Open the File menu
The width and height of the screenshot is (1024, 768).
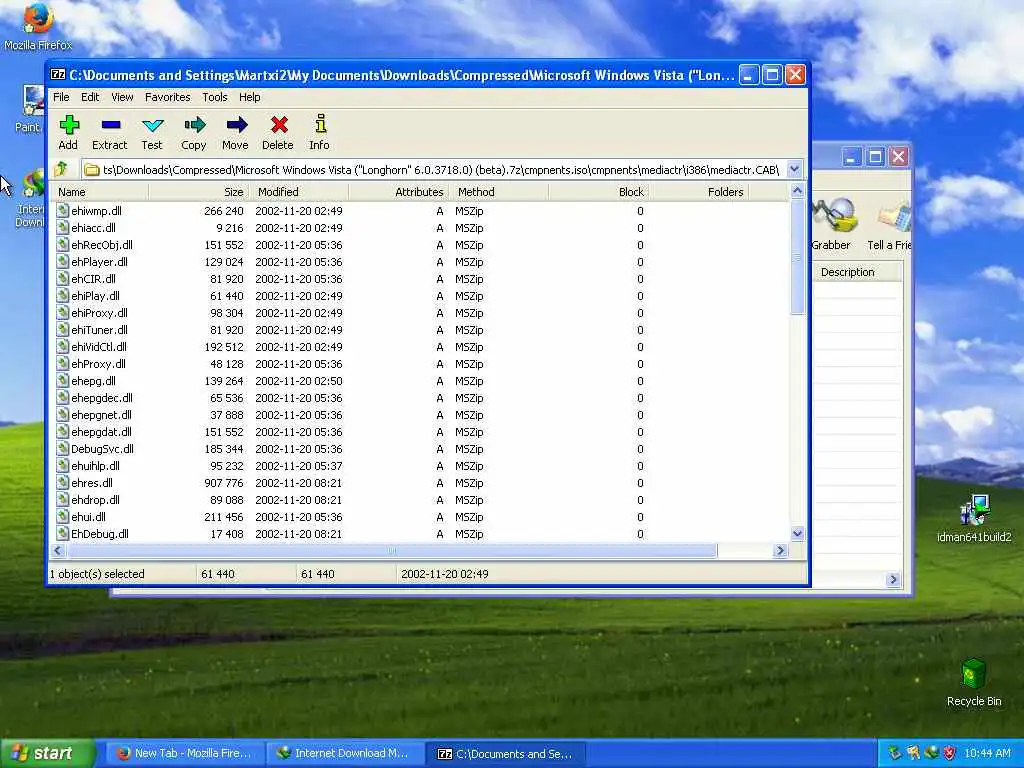coord(61,97)
